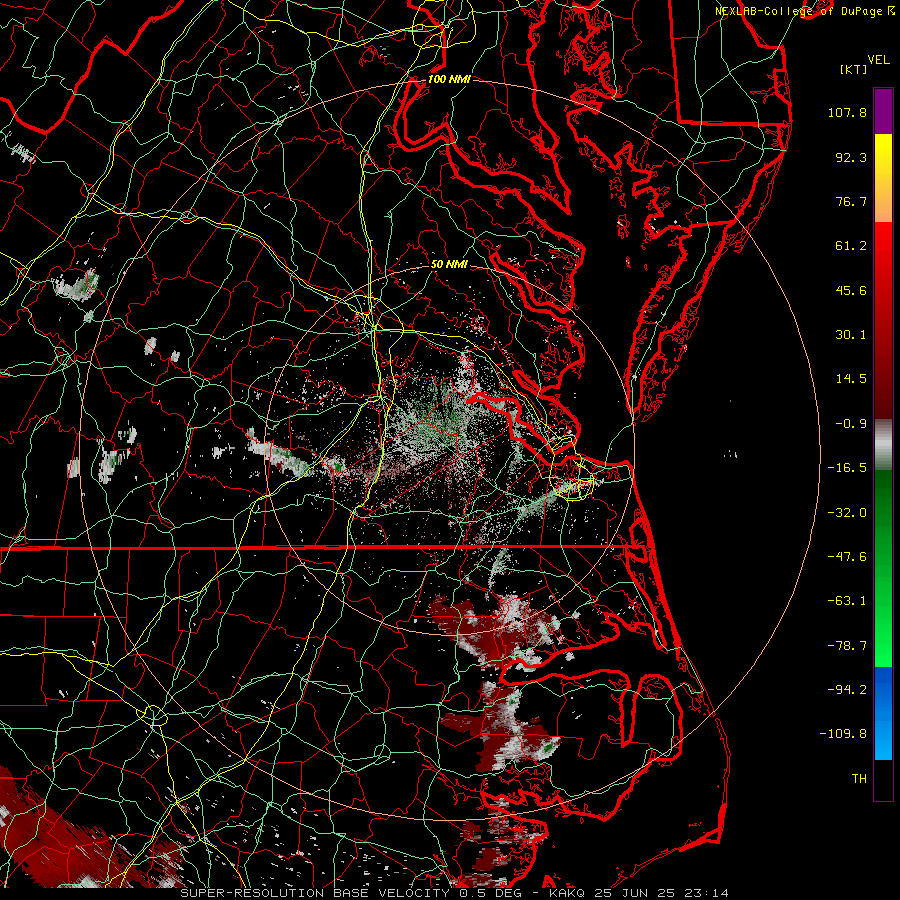Viewport: 900px width, 900px height.
Task: Click SUPER-RESOLUTION BASE VELOCITY in the caption
Action: 316,893
